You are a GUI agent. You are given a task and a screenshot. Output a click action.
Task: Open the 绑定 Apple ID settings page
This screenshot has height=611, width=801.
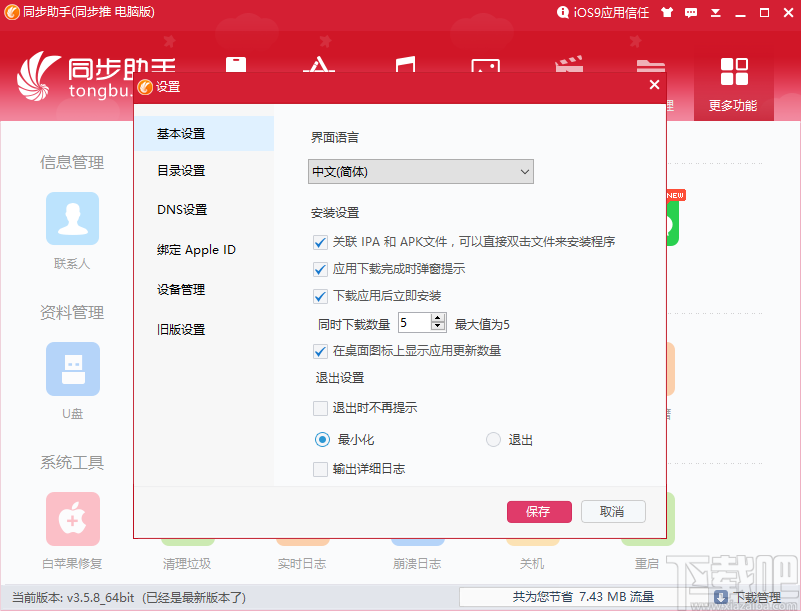(195, 249)
